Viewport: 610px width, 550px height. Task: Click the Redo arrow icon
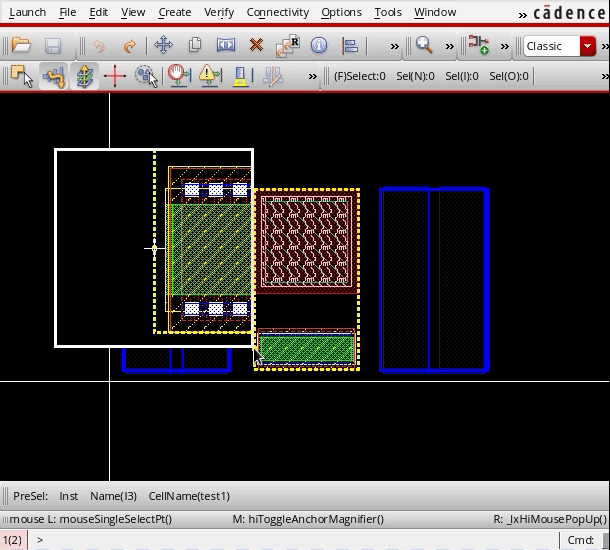point(130,46)
